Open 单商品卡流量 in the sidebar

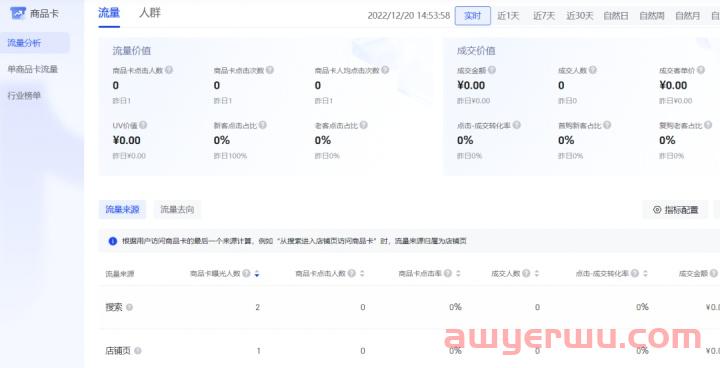pos(33,69)
